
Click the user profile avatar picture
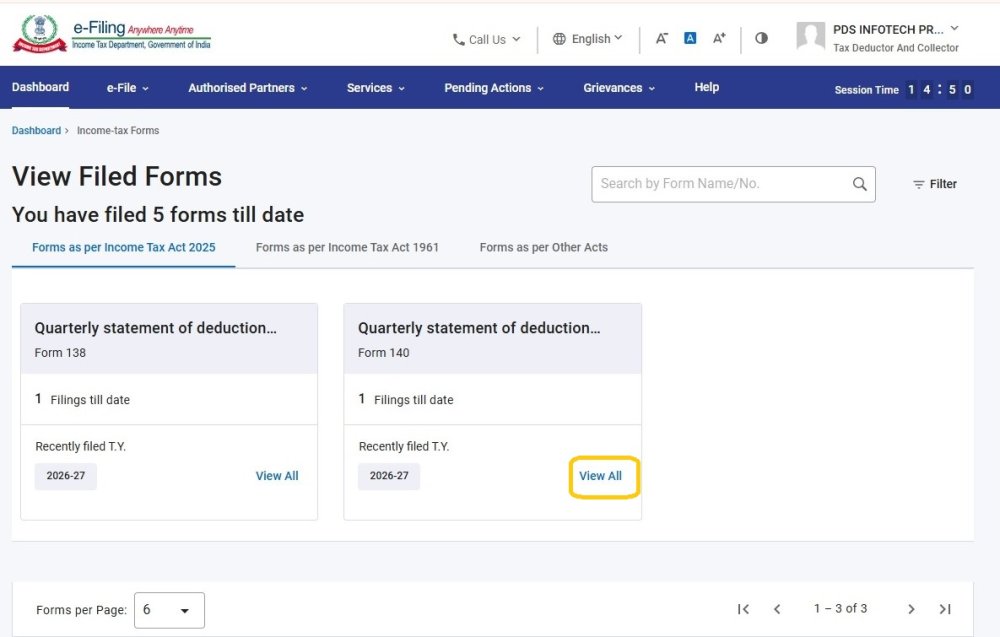coord(811,36)
